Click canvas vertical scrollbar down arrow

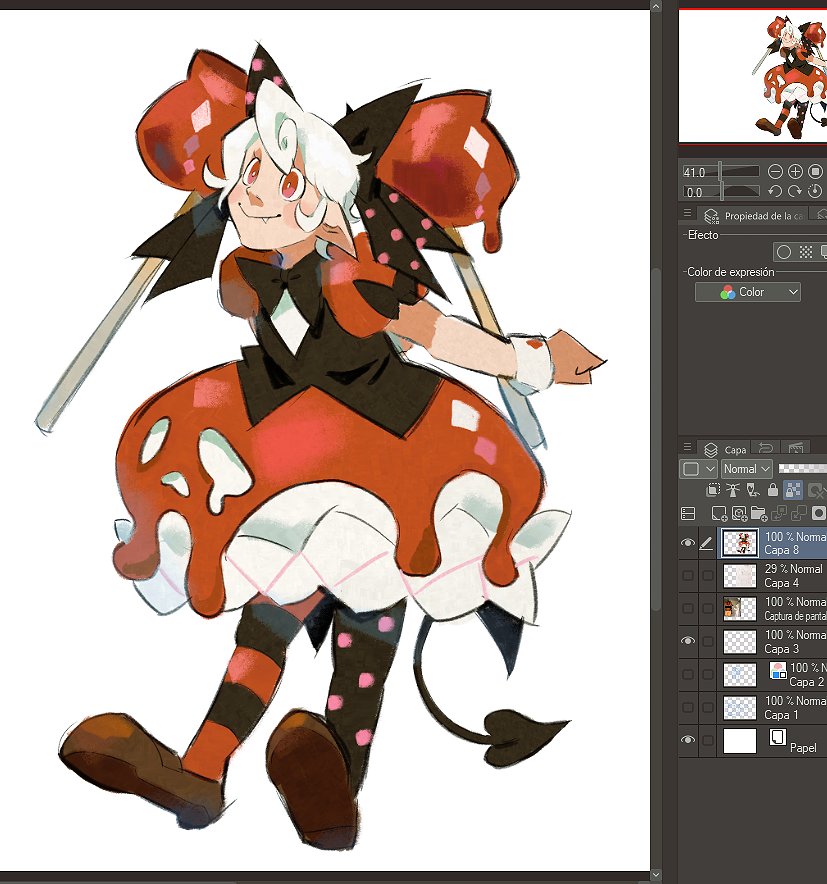click(x=655, y=874)
